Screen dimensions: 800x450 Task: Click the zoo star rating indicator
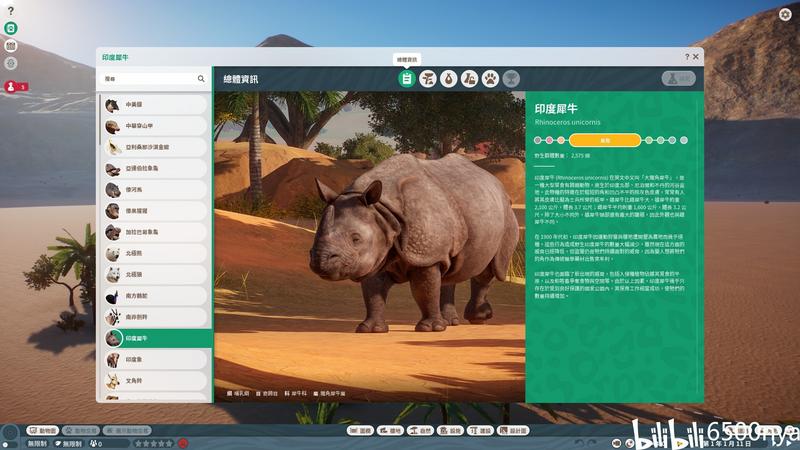(154, 444)
